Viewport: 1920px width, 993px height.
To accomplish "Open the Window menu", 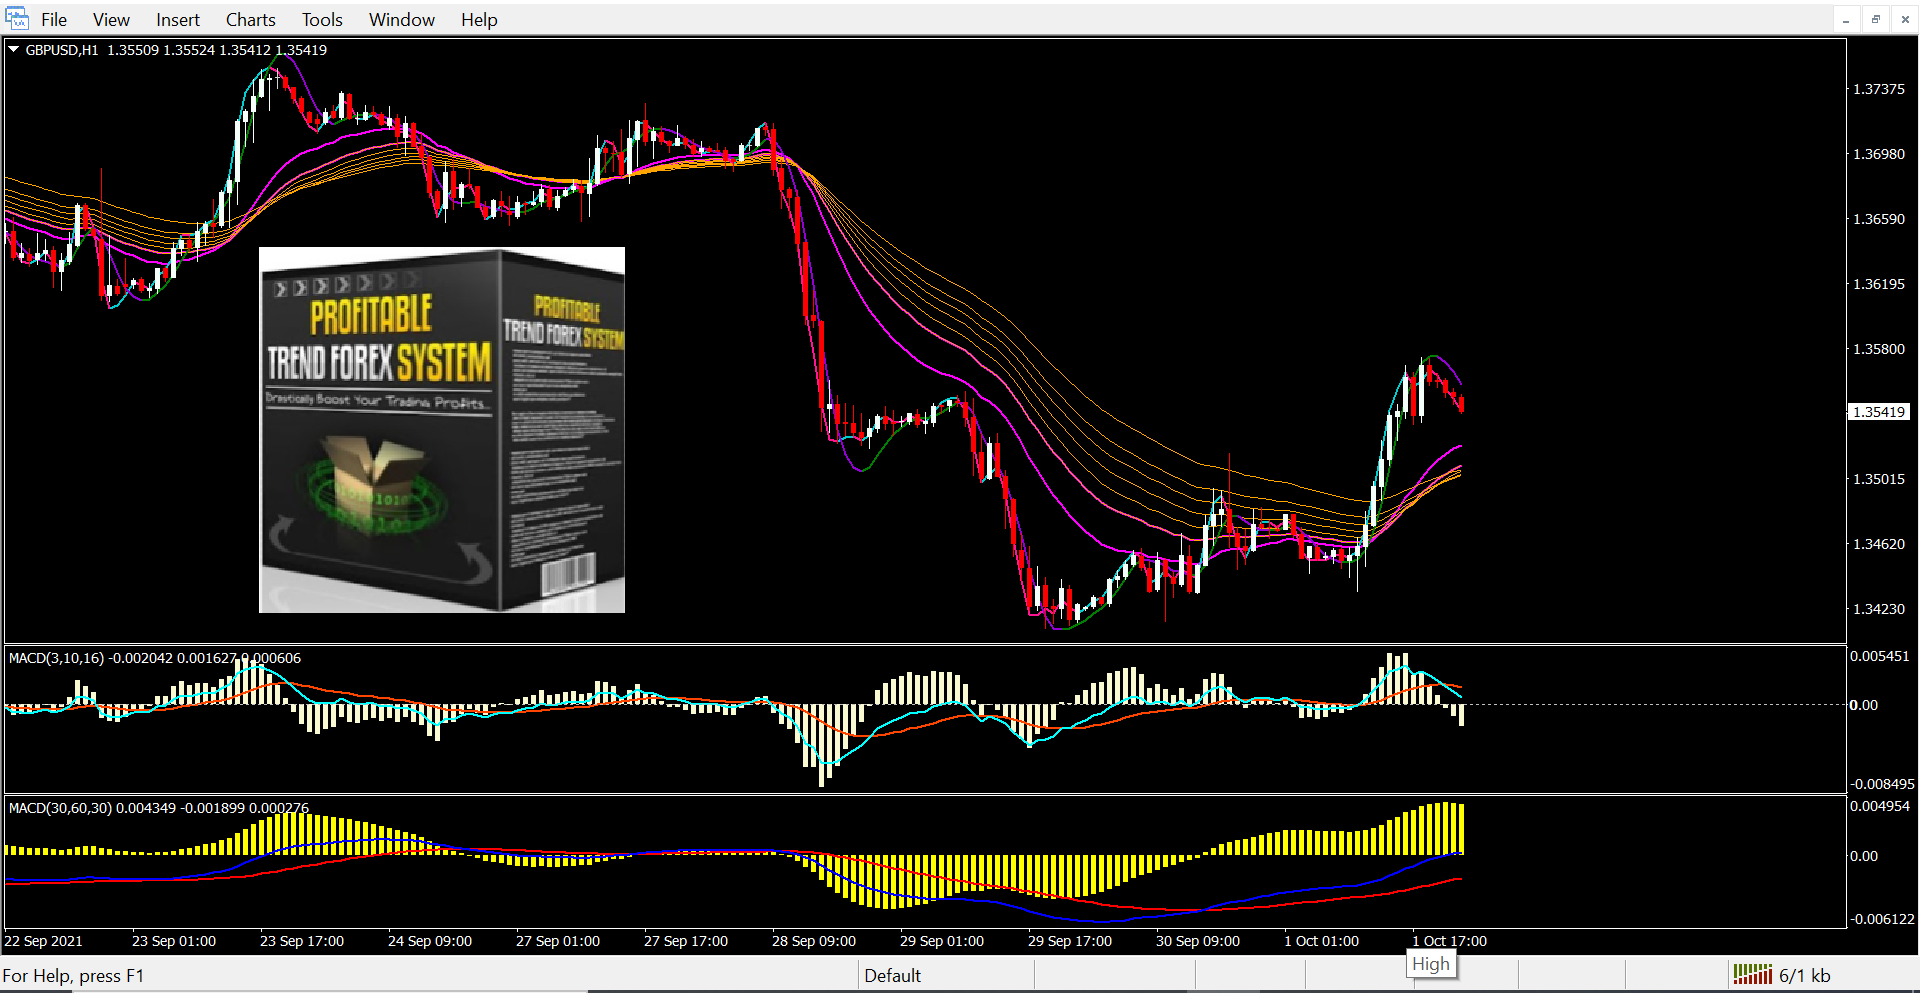I will tap(401, 20).
